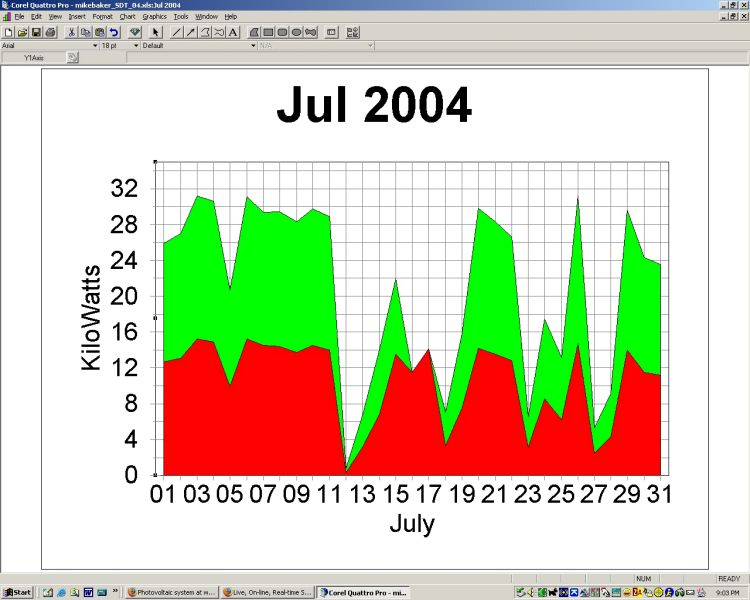Click the New file icon
This screenshot has height=600, width=750.
click(8, 32)
